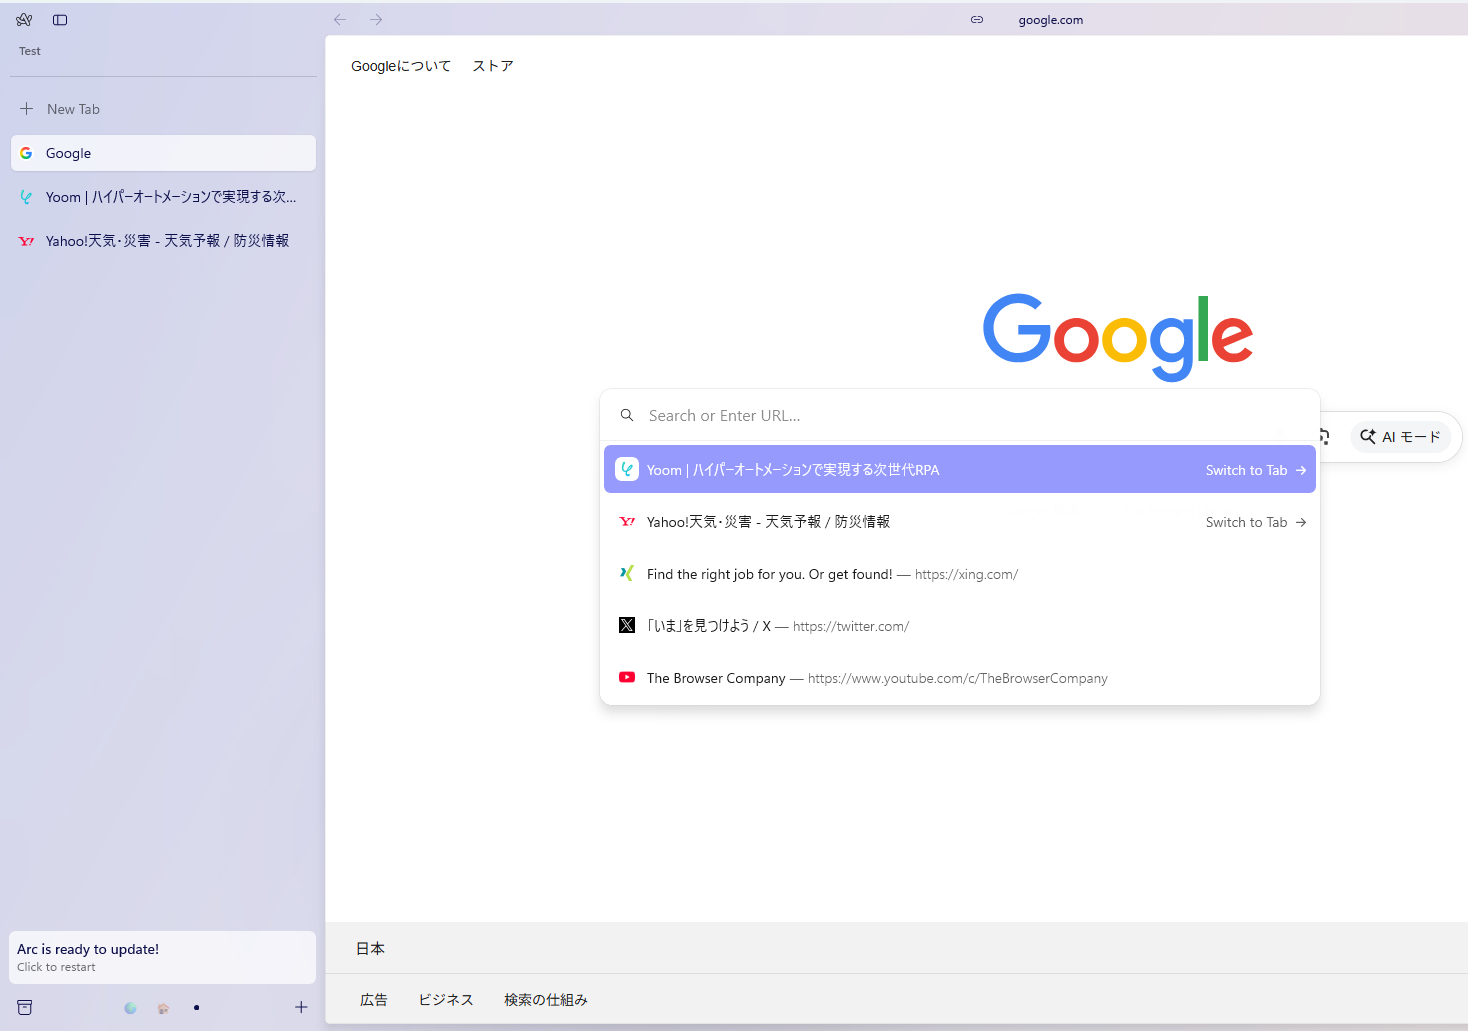Switch to the house space icon

tap(163, 1008)
